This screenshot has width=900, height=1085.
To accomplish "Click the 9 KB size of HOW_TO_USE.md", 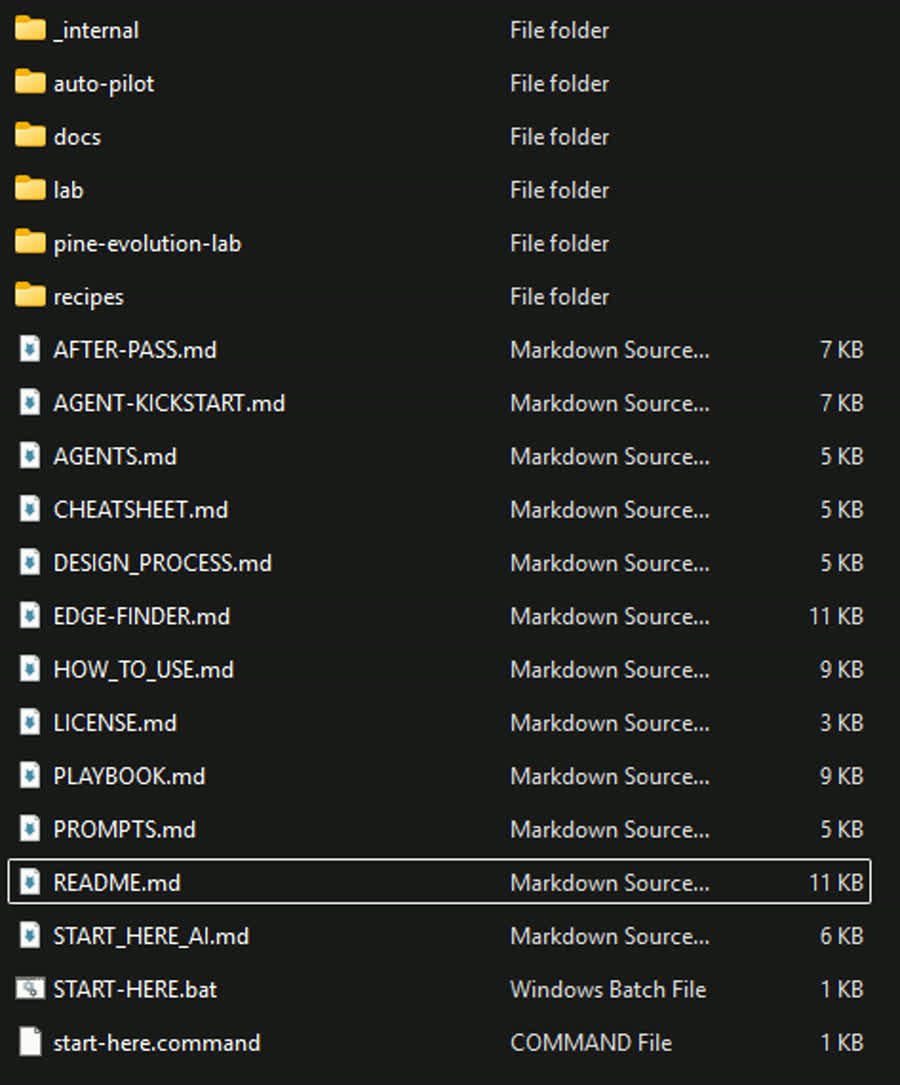I will (x=842, y=669).
